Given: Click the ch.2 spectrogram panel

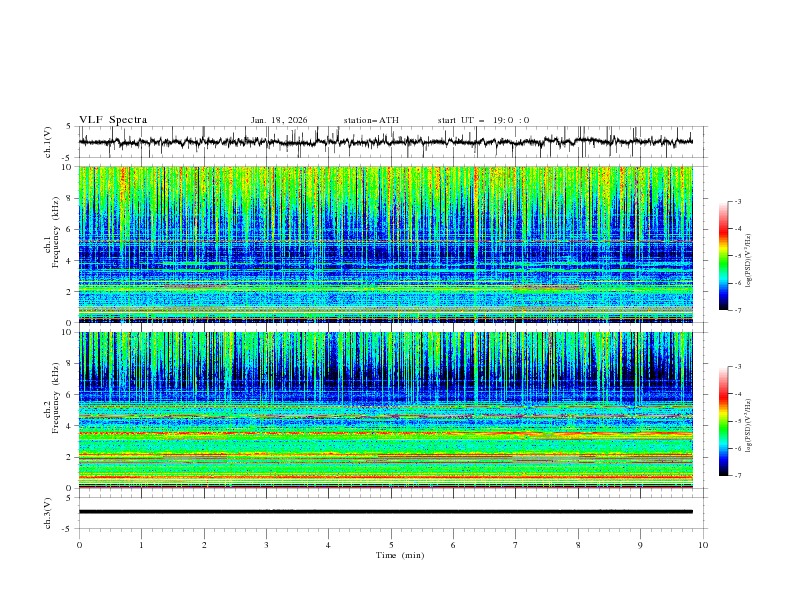Looking at the screenshot, I should (x=386, y=410).
